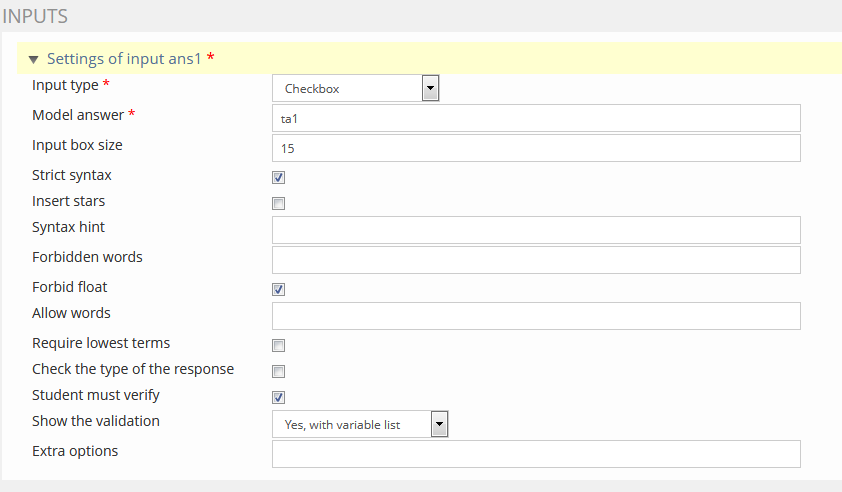Click the Show the validation label

tap(95, 421)
